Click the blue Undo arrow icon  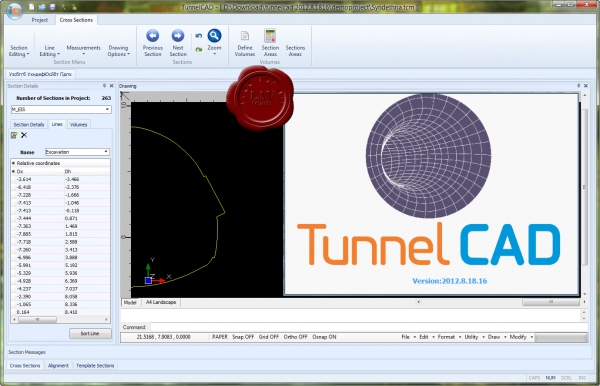pos(199,36)
